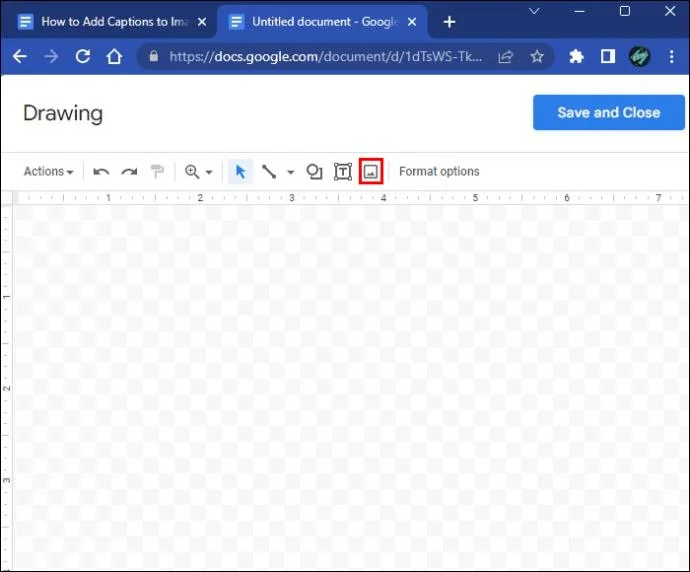Viewport: 690px width, 572px height.
Task: Click the address bar URL
Action: click(x=326, y=56)
